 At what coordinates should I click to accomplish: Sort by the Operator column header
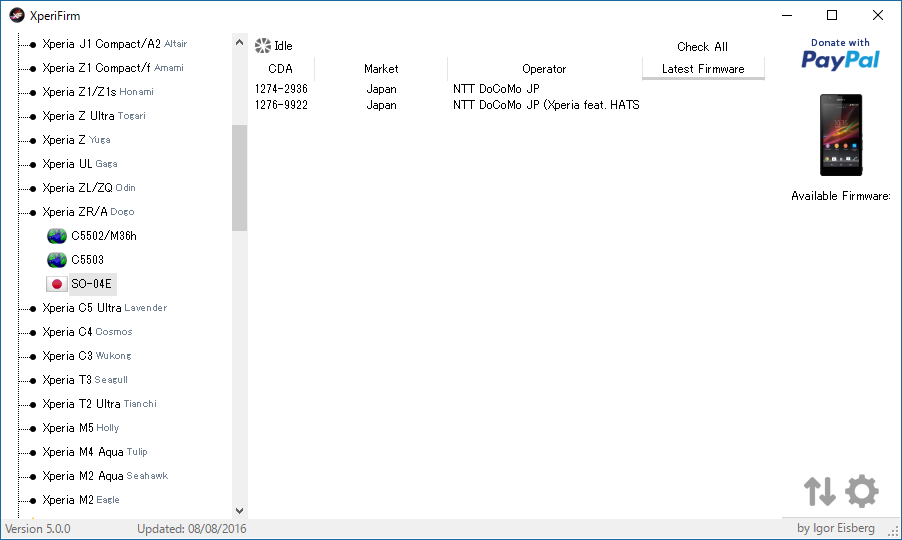point(544,69)
